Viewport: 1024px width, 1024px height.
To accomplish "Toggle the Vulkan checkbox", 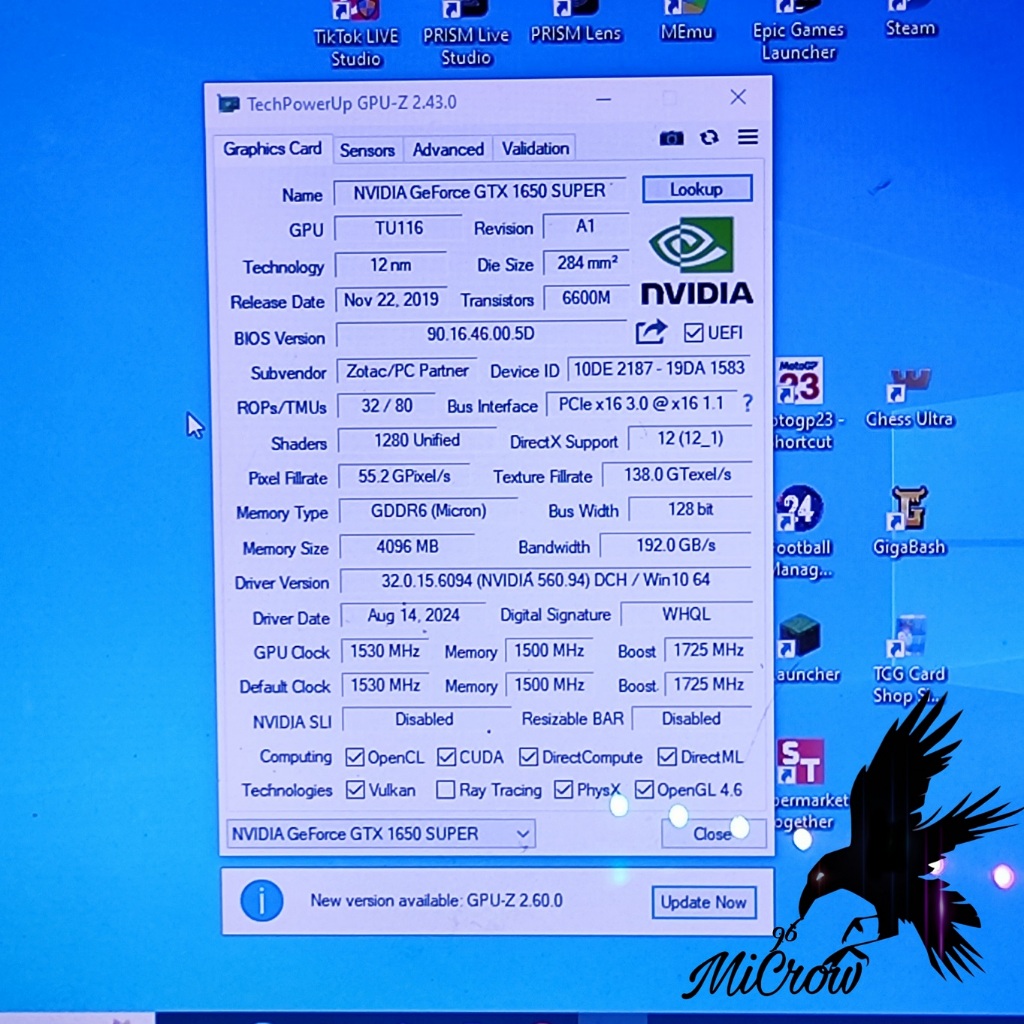I will (x=355, y=790).
